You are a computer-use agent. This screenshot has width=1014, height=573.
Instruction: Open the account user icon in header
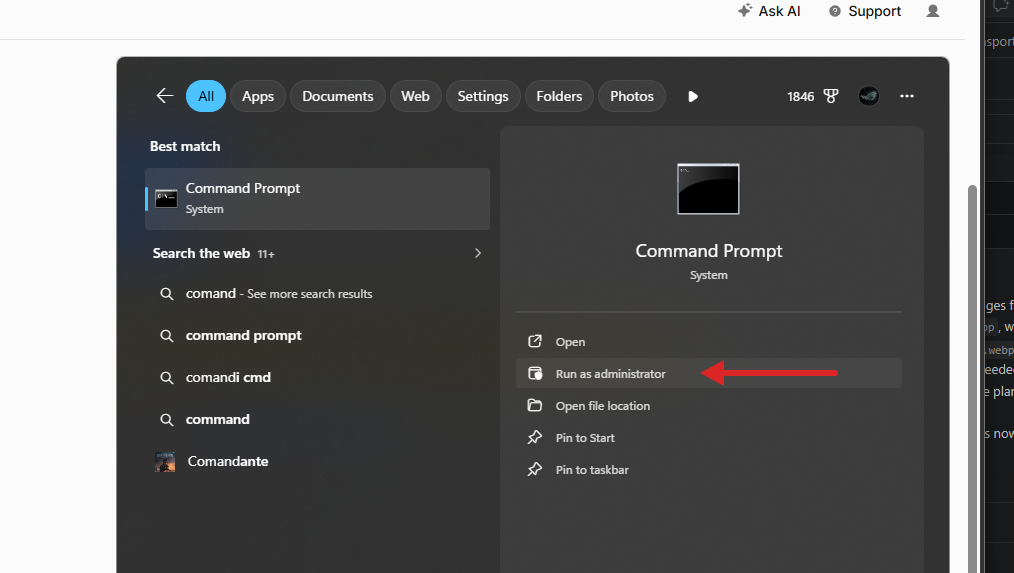pos(933,11)
